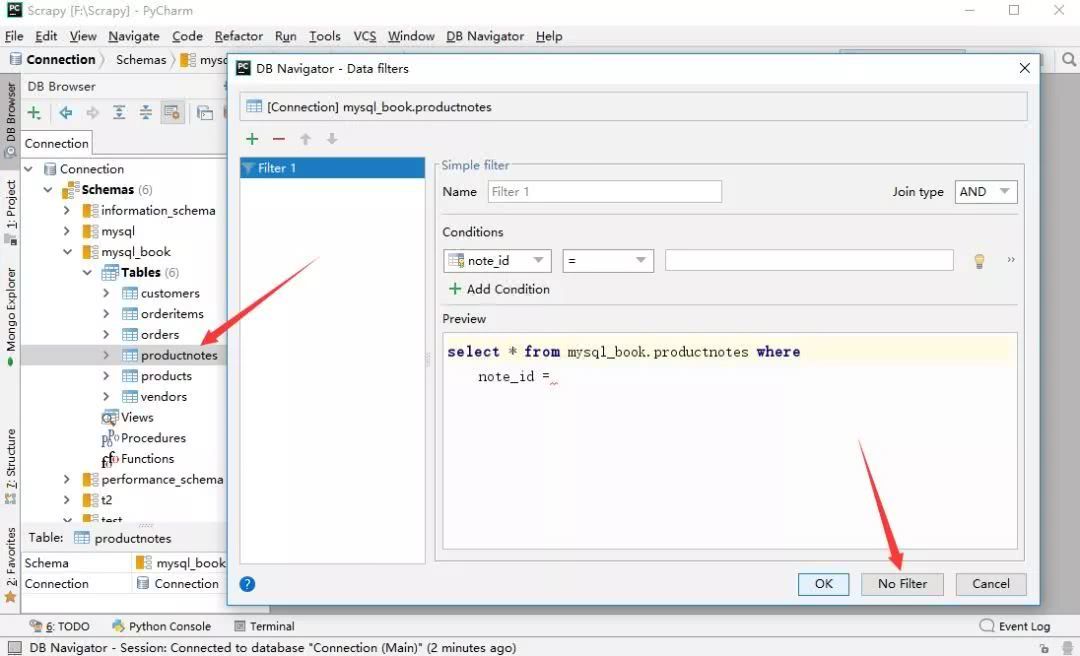Open the search magnifier at top right
The height and width of the screenshot is (656, 1080).
tap(1068, 60)
